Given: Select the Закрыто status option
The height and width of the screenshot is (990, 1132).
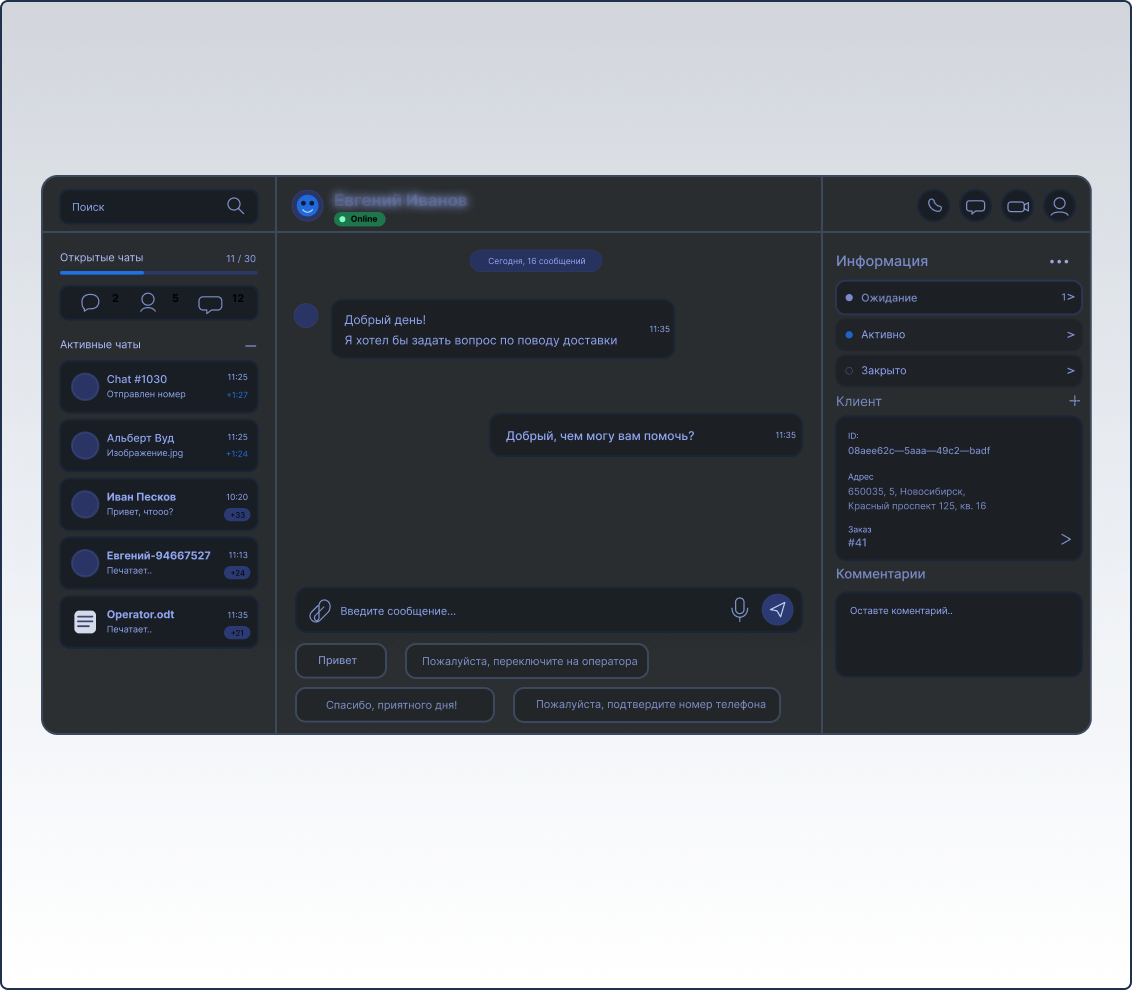Looking at the screenshot, I should (x=958, y=371).
